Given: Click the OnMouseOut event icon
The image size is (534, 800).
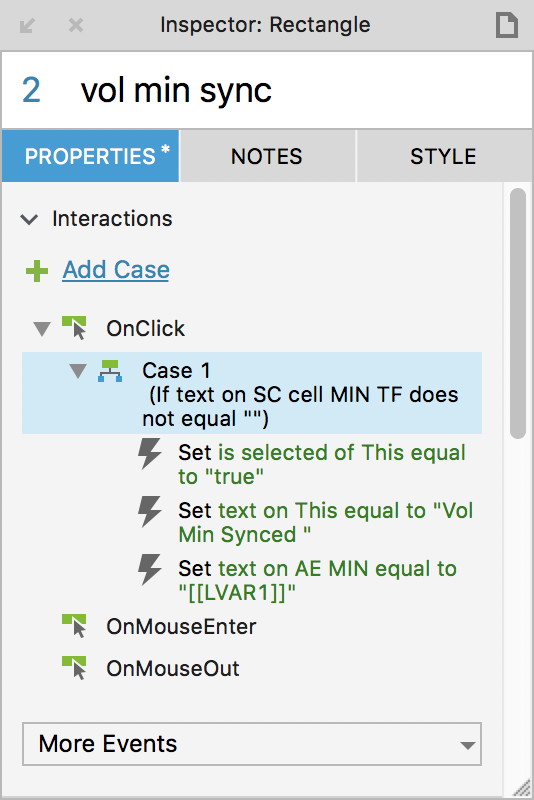Looking at the screenshot, I should coord(74,668).
